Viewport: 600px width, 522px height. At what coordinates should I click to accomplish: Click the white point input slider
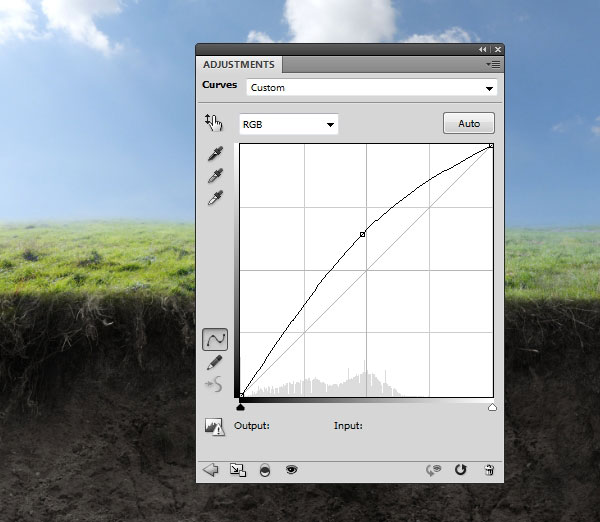492,407
